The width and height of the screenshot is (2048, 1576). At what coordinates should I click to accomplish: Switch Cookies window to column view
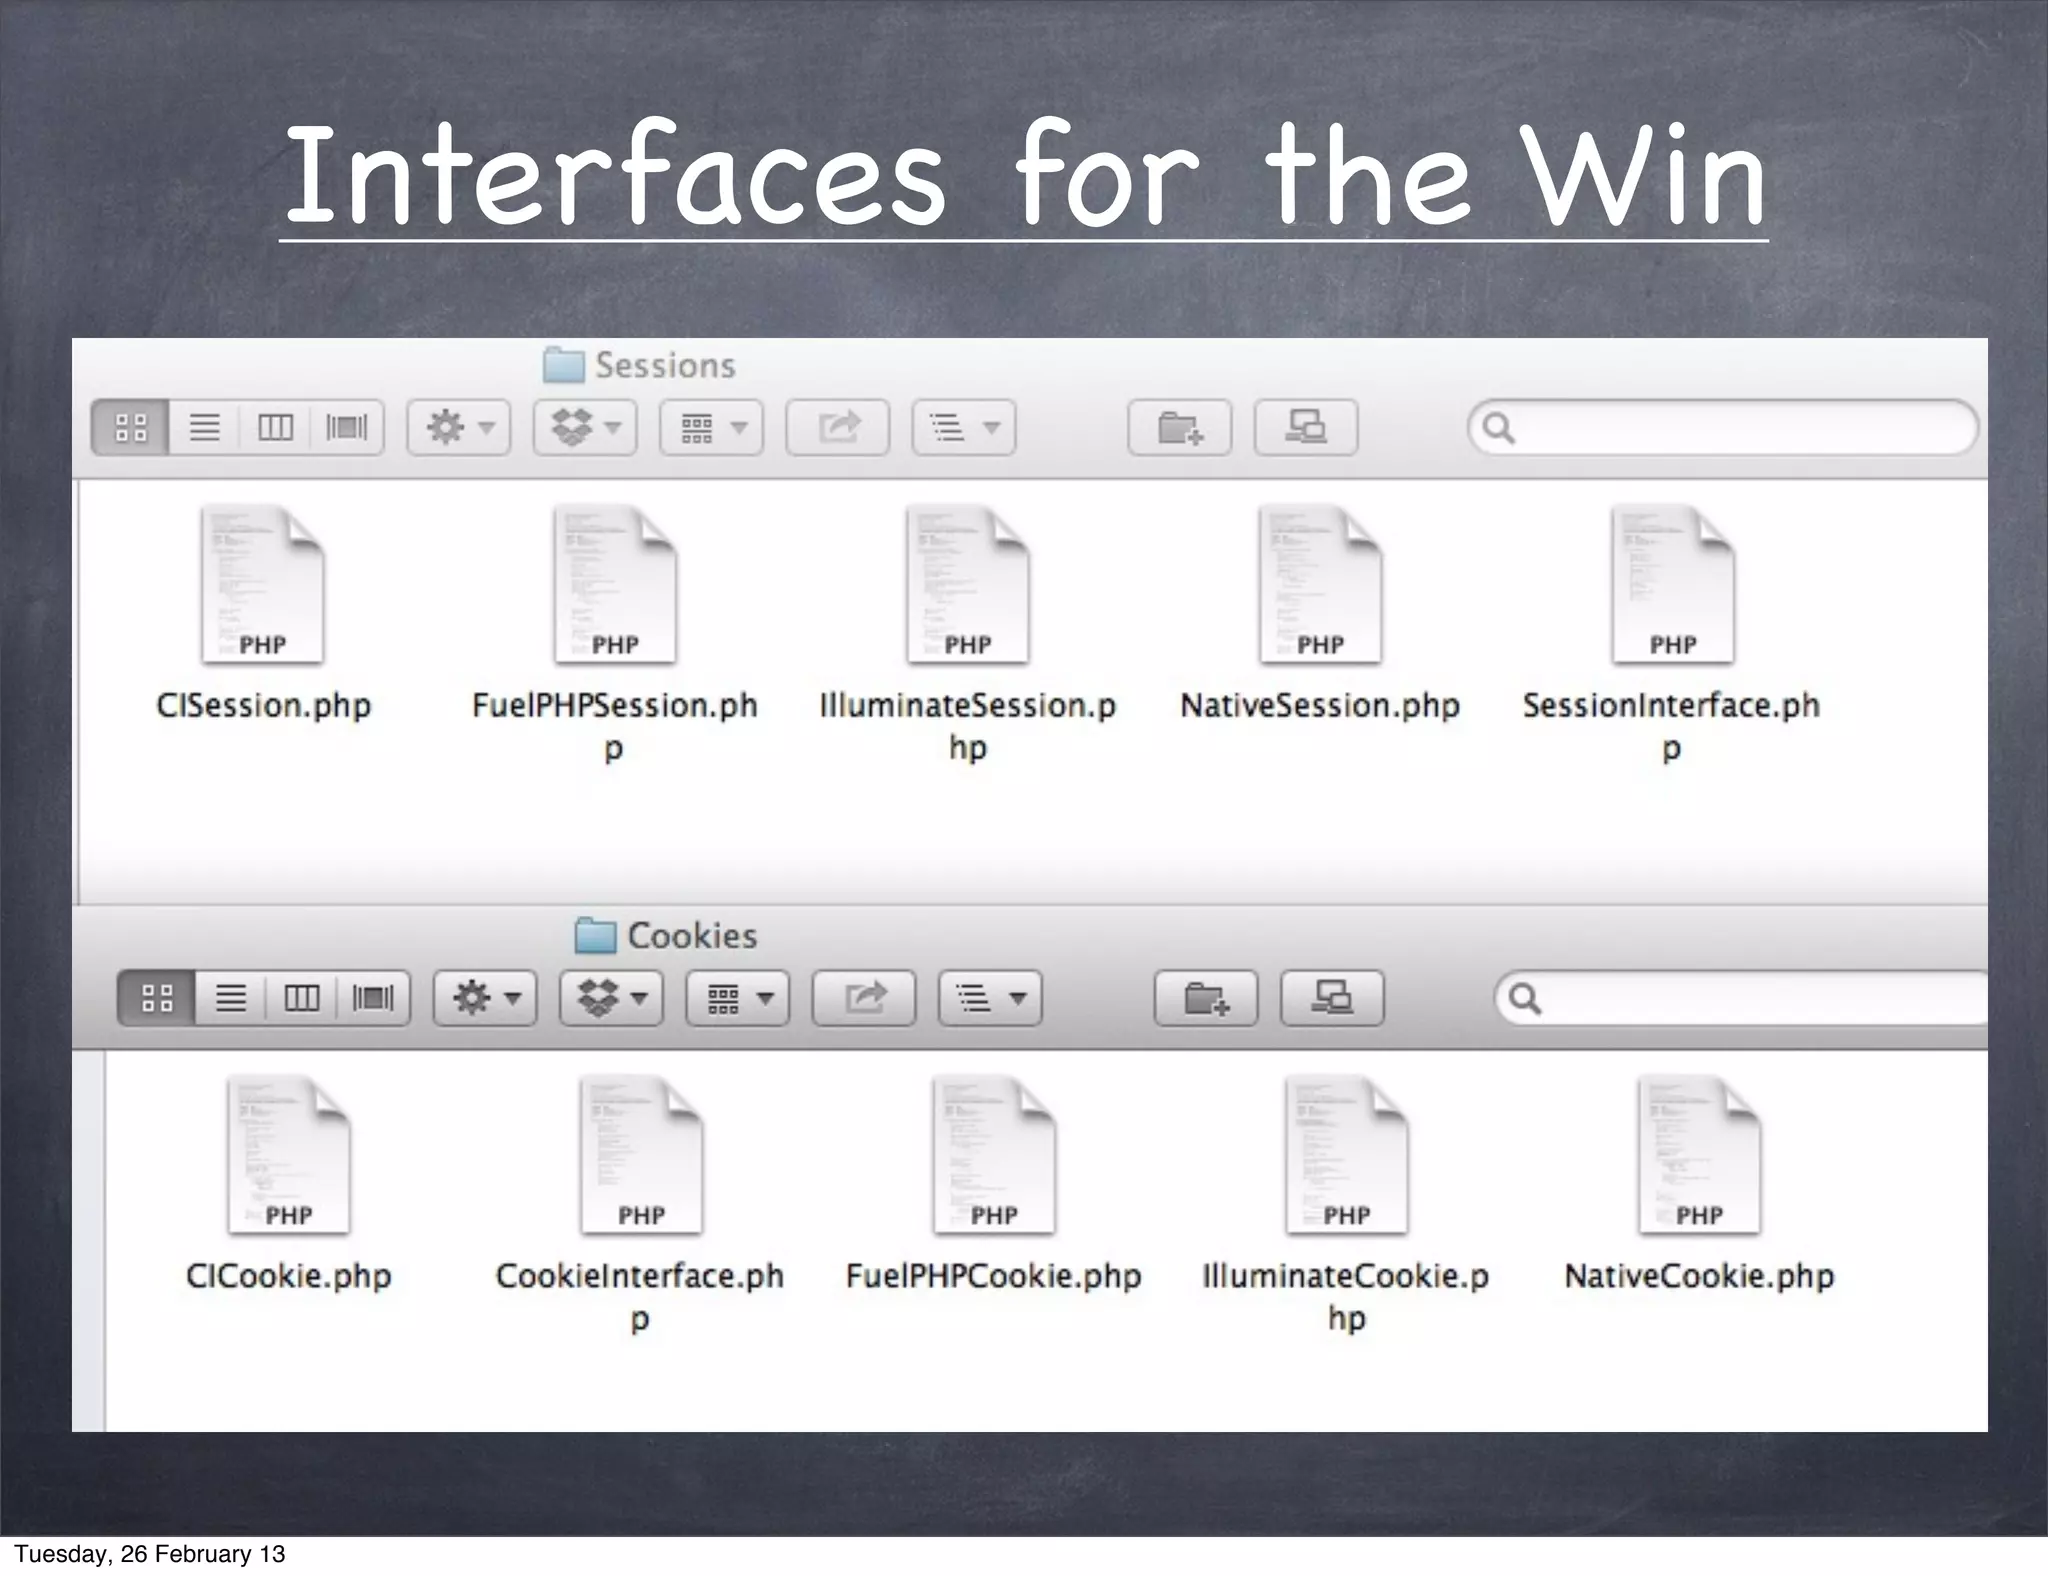(x=301, y=998)
